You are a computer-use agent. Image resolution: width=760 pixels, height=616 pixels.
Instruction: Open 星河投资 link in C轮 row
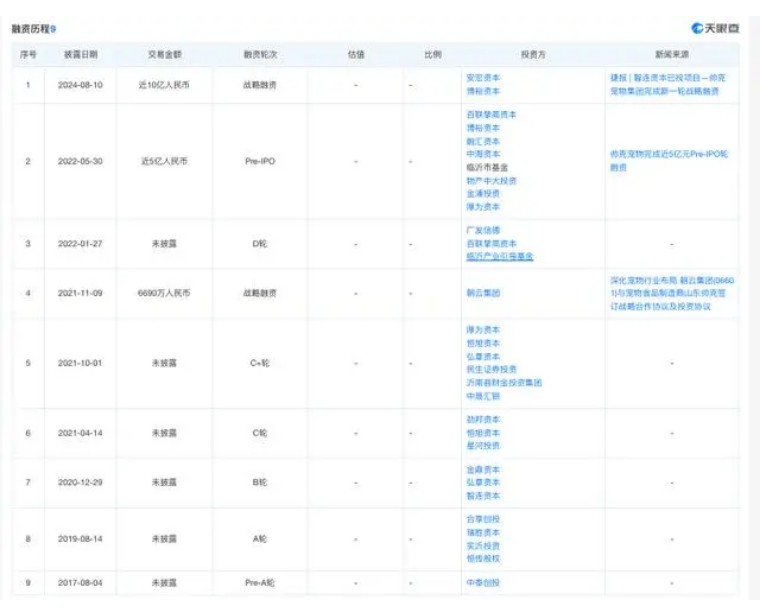click(483, 445)
